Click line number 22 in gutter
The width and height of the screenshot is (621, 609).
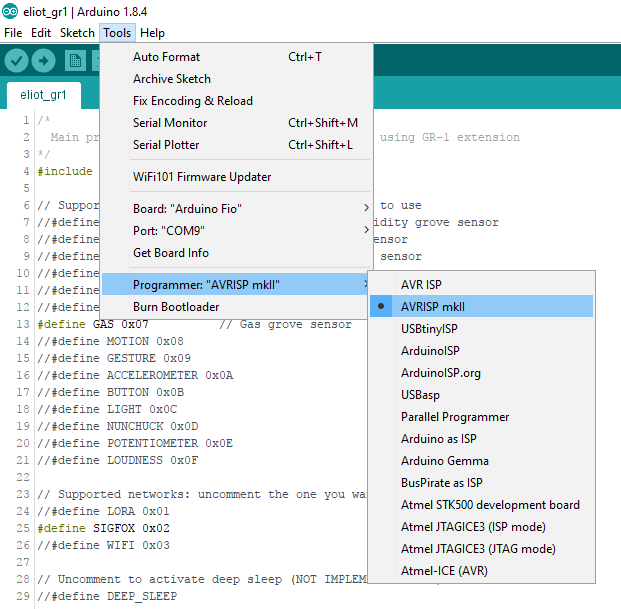click(x=23, y=477)
